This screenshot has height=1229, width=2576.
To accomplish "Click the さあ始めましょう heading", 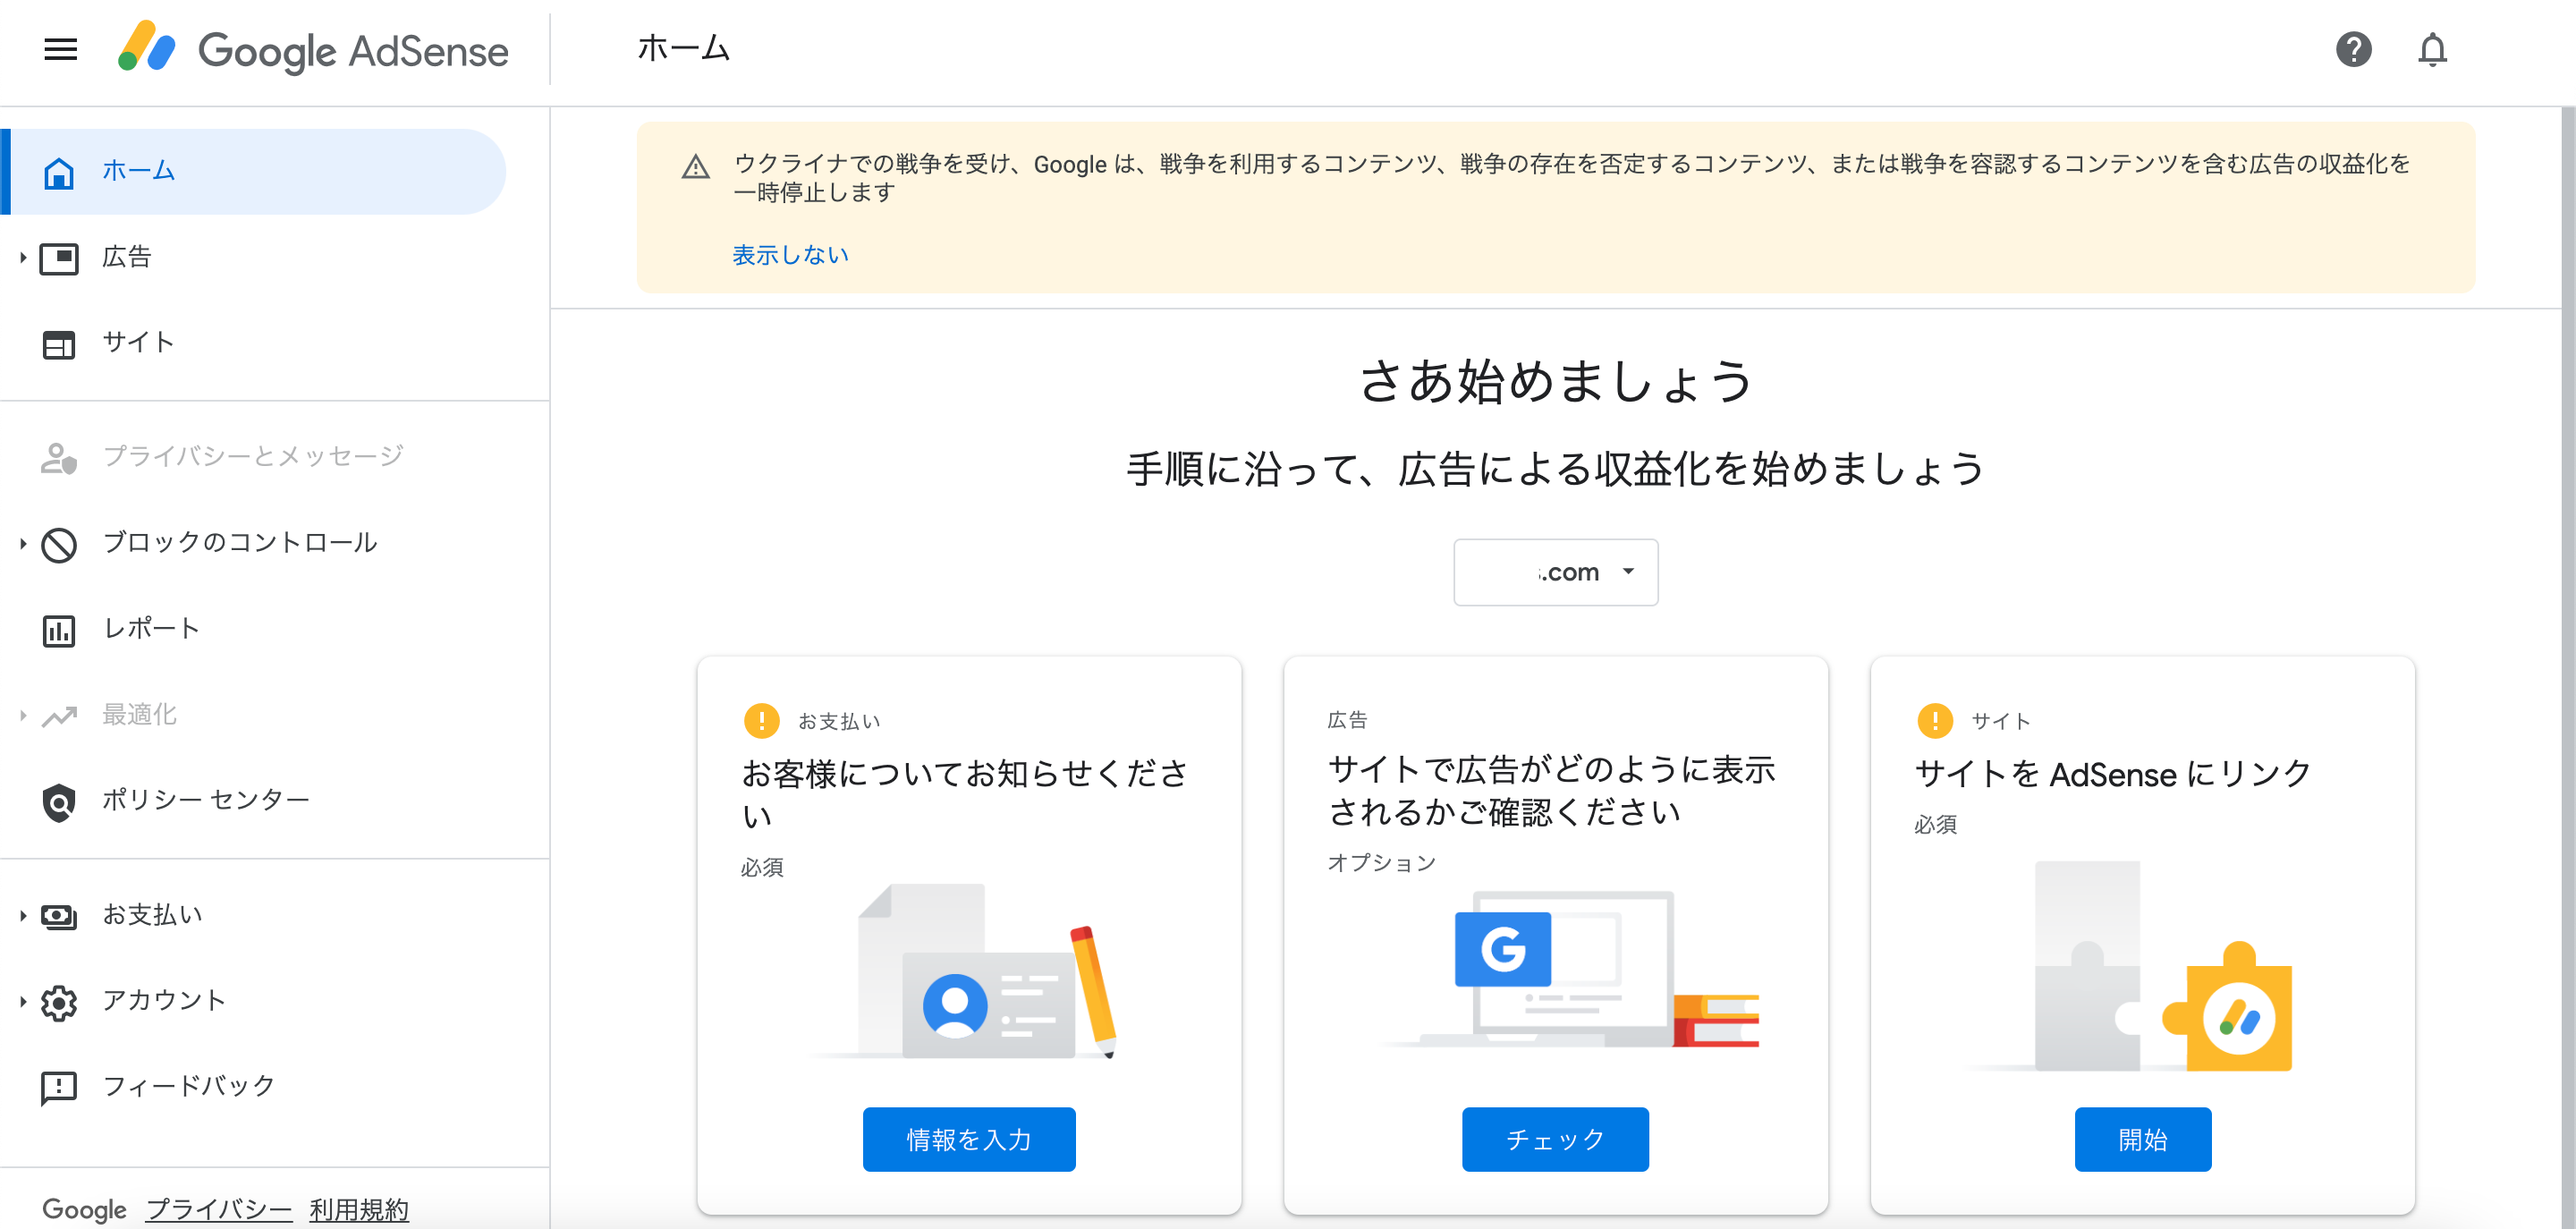I will [1555, 382].
